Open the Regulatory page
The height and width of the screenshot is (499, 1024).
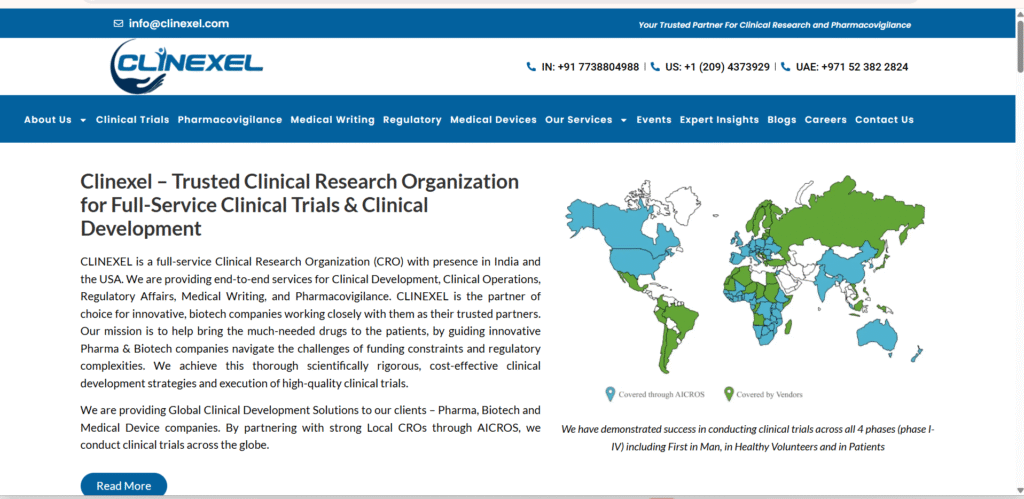(412, 120)
